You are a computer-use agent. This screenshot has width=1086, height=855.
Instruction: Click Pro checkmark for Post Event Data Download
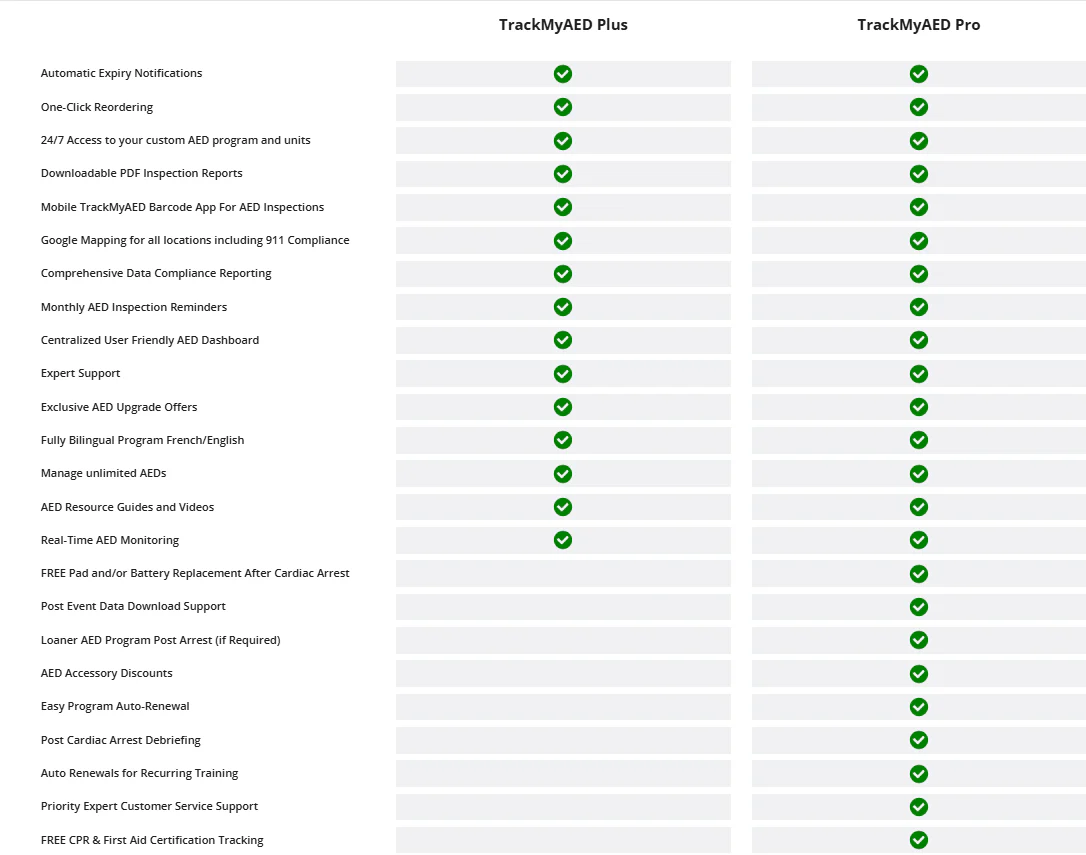(918, 606)
